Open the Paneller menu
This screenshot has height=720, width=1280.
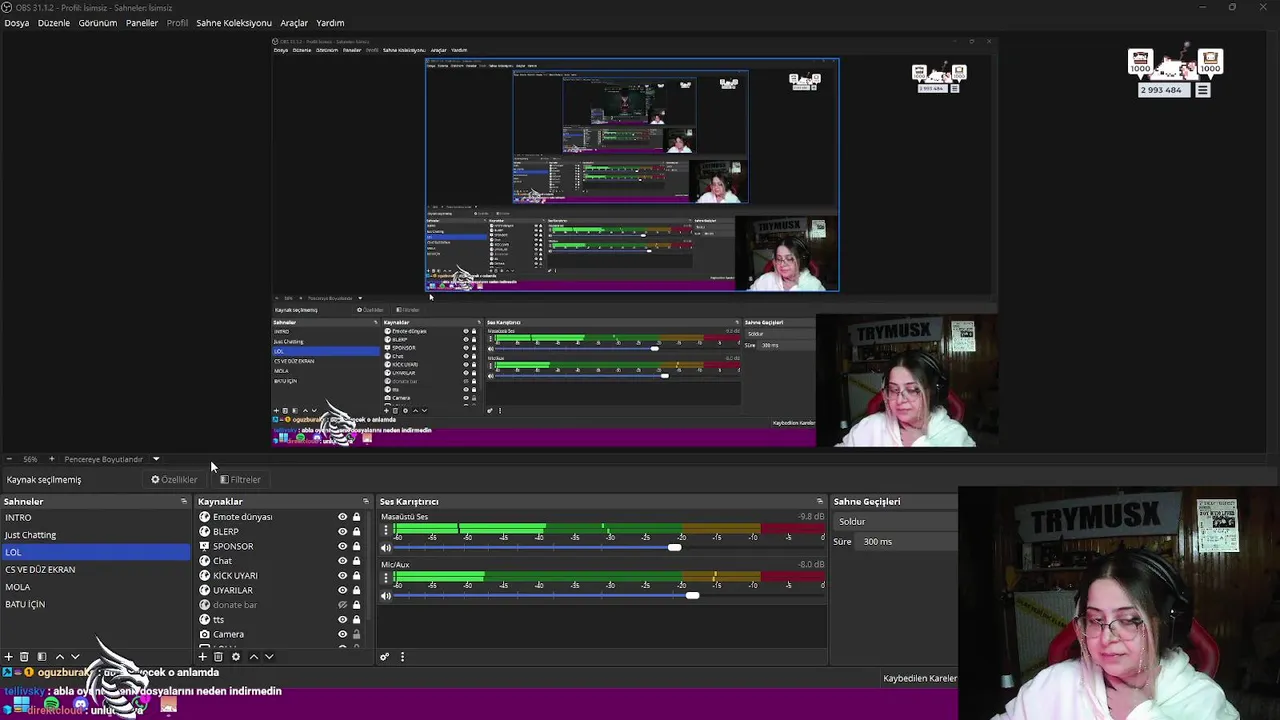coord(142,23)
